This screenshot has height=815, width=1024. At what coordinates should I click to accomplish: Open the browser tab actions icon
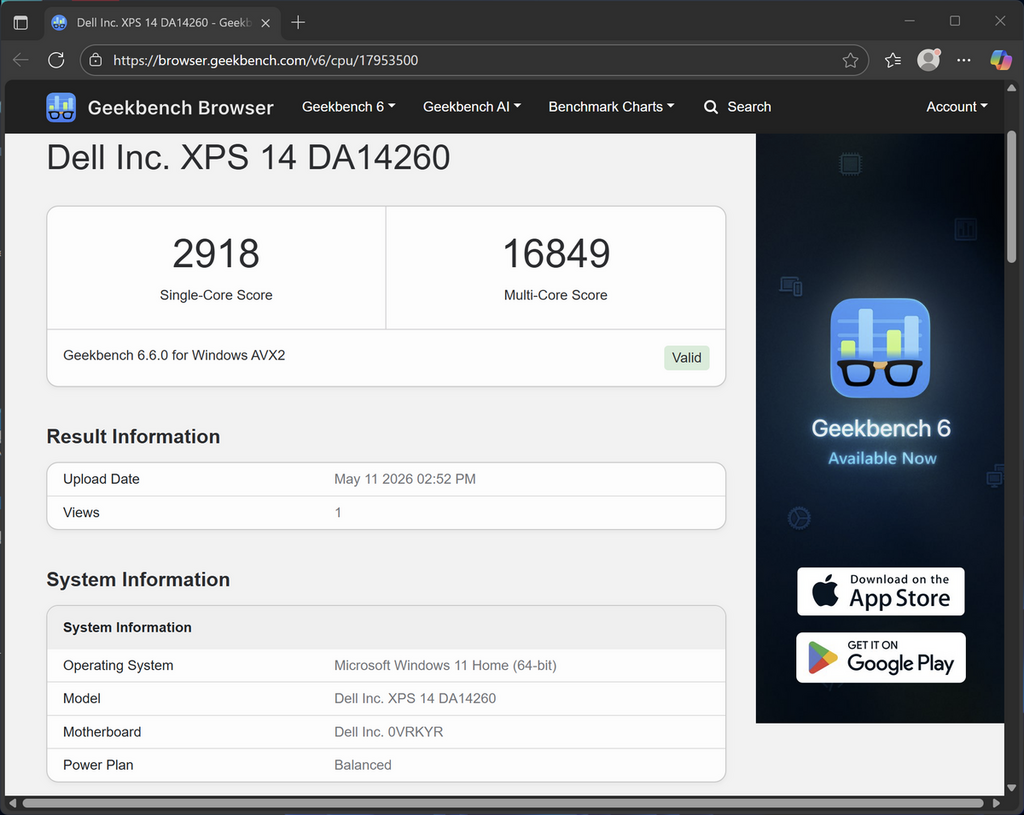21,23
